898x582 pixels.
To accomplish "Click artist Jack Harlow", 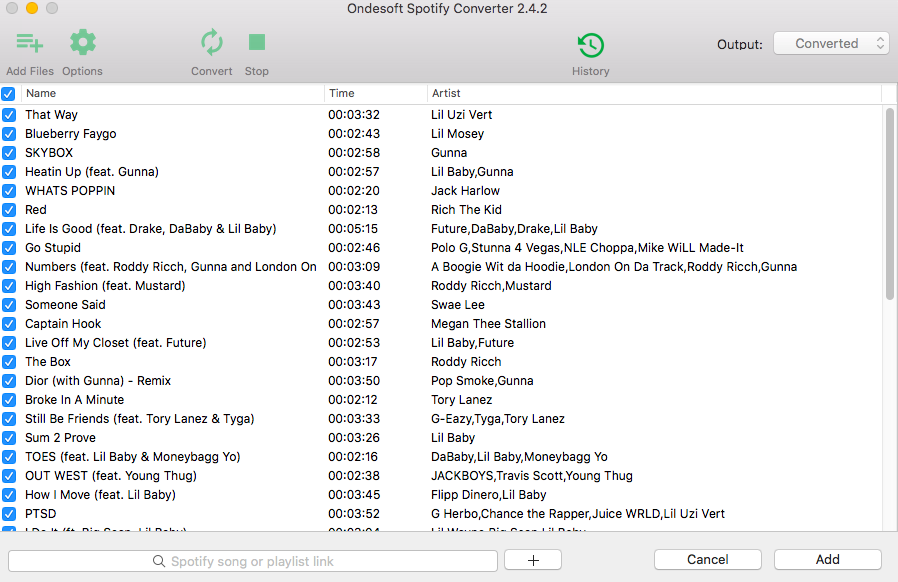I will tap(466, 191).
